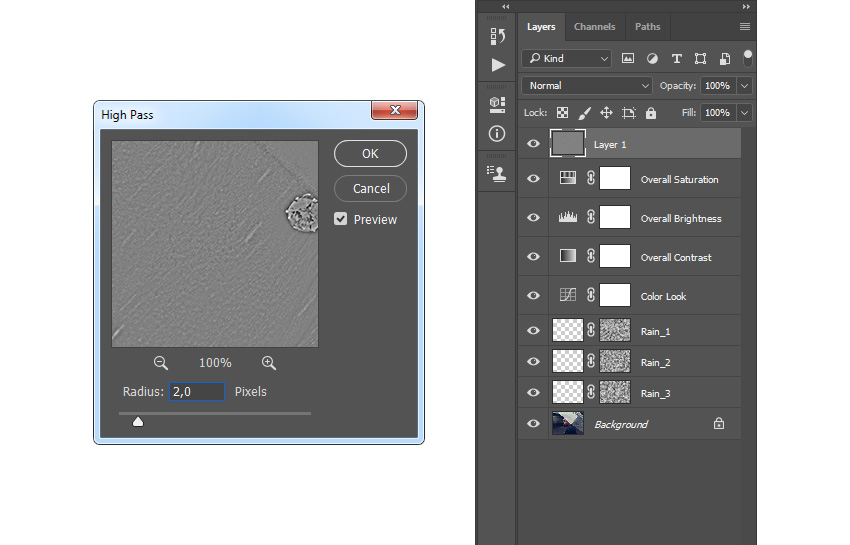Filter layers by type layers icon

click(x=677, y=59)
